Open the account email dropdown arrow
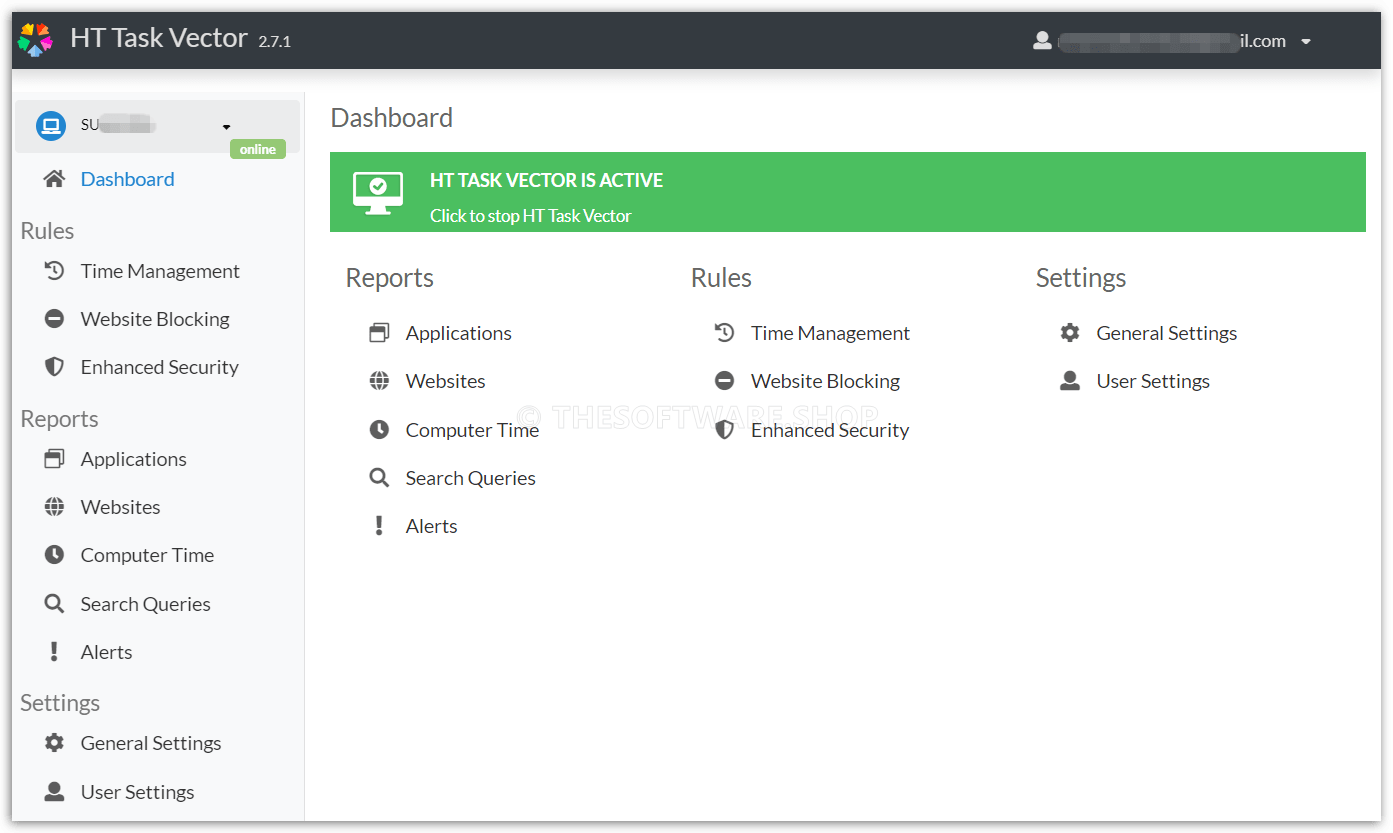Image resolution: width=1393 pixels, height=833 pixels. click(x=1305, y=42)
